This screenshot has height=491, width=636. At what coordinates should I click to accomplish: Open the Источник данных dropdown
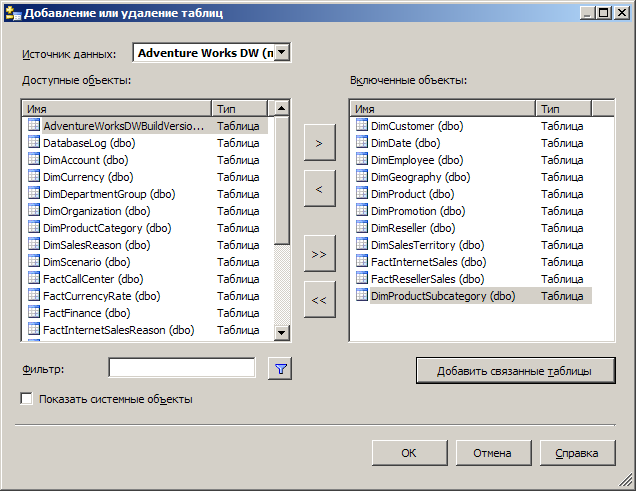[x=282, y=52]
